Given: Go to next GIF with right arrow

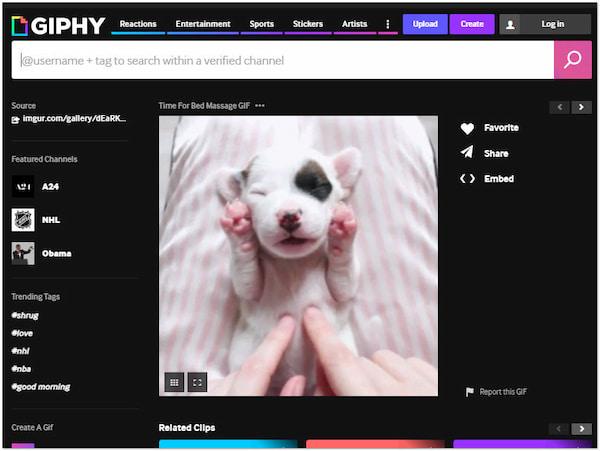Looking at the screenshot, I should tap(581, 107).
